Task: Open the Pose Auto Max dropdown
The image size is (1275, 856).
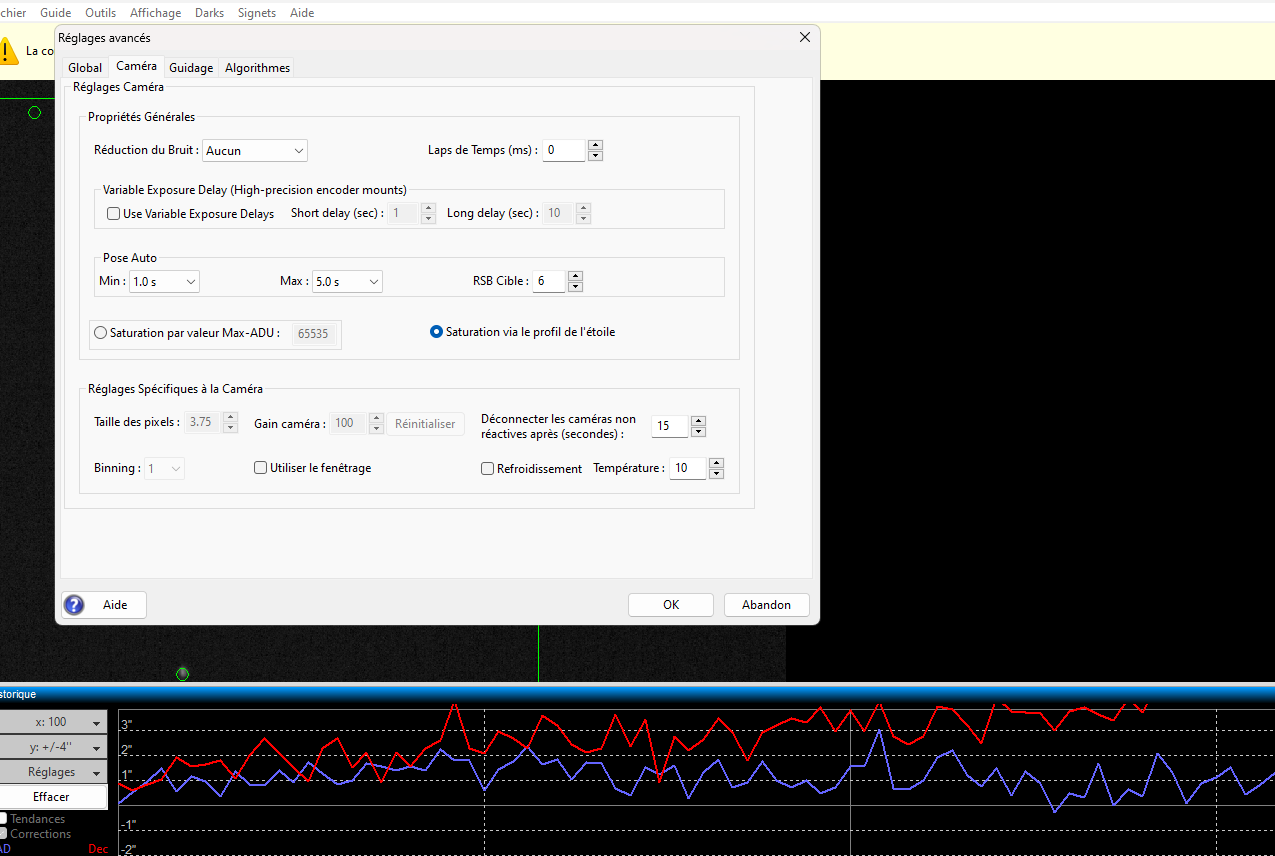Action: [x=347, y=282]
